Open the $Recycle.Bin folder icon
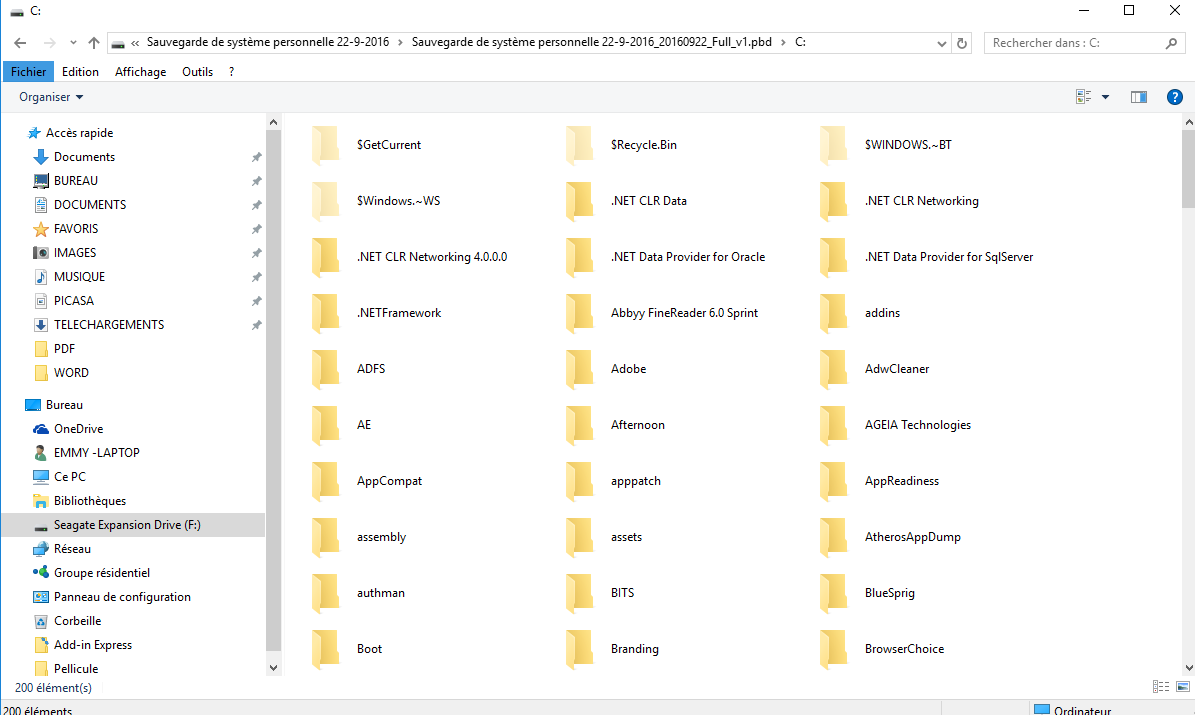This screenshot has height=715, width=1195. click(x=579, y=145)
